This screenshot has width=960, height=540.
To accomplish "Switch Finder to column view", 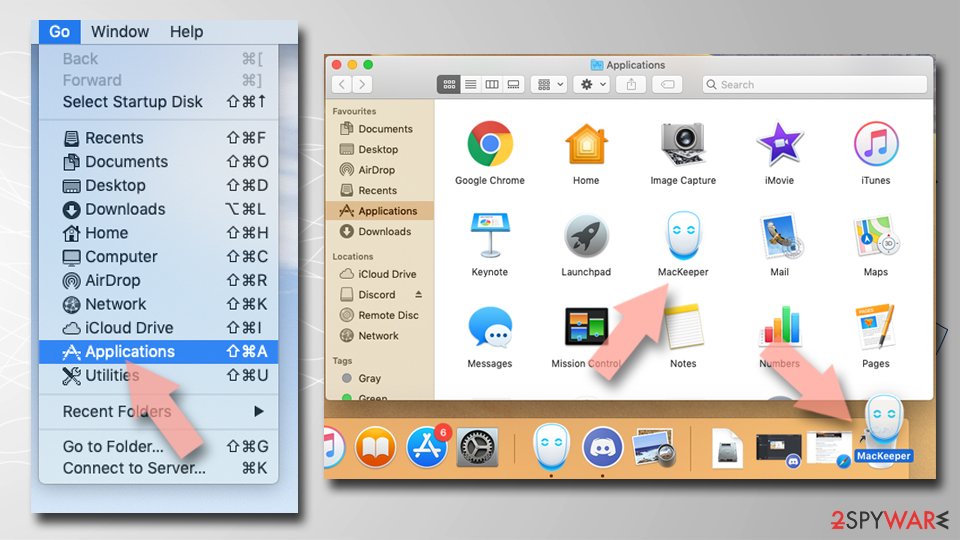I will pos(492,84).
